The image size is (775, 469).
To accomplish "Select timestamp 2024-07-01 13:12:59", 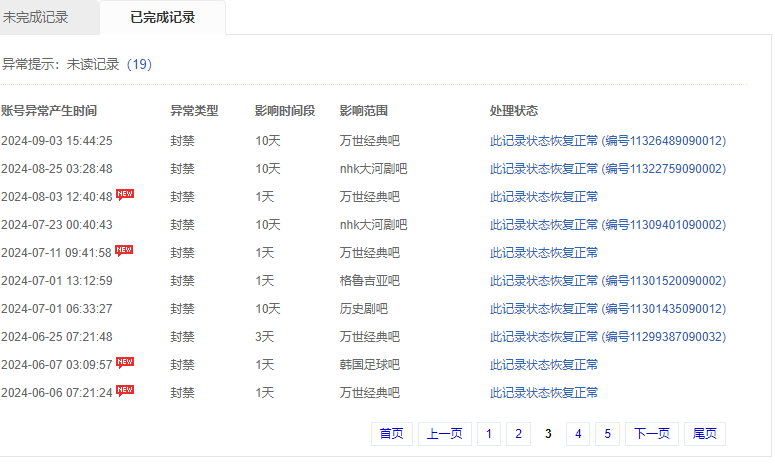I will coord(57,281).
